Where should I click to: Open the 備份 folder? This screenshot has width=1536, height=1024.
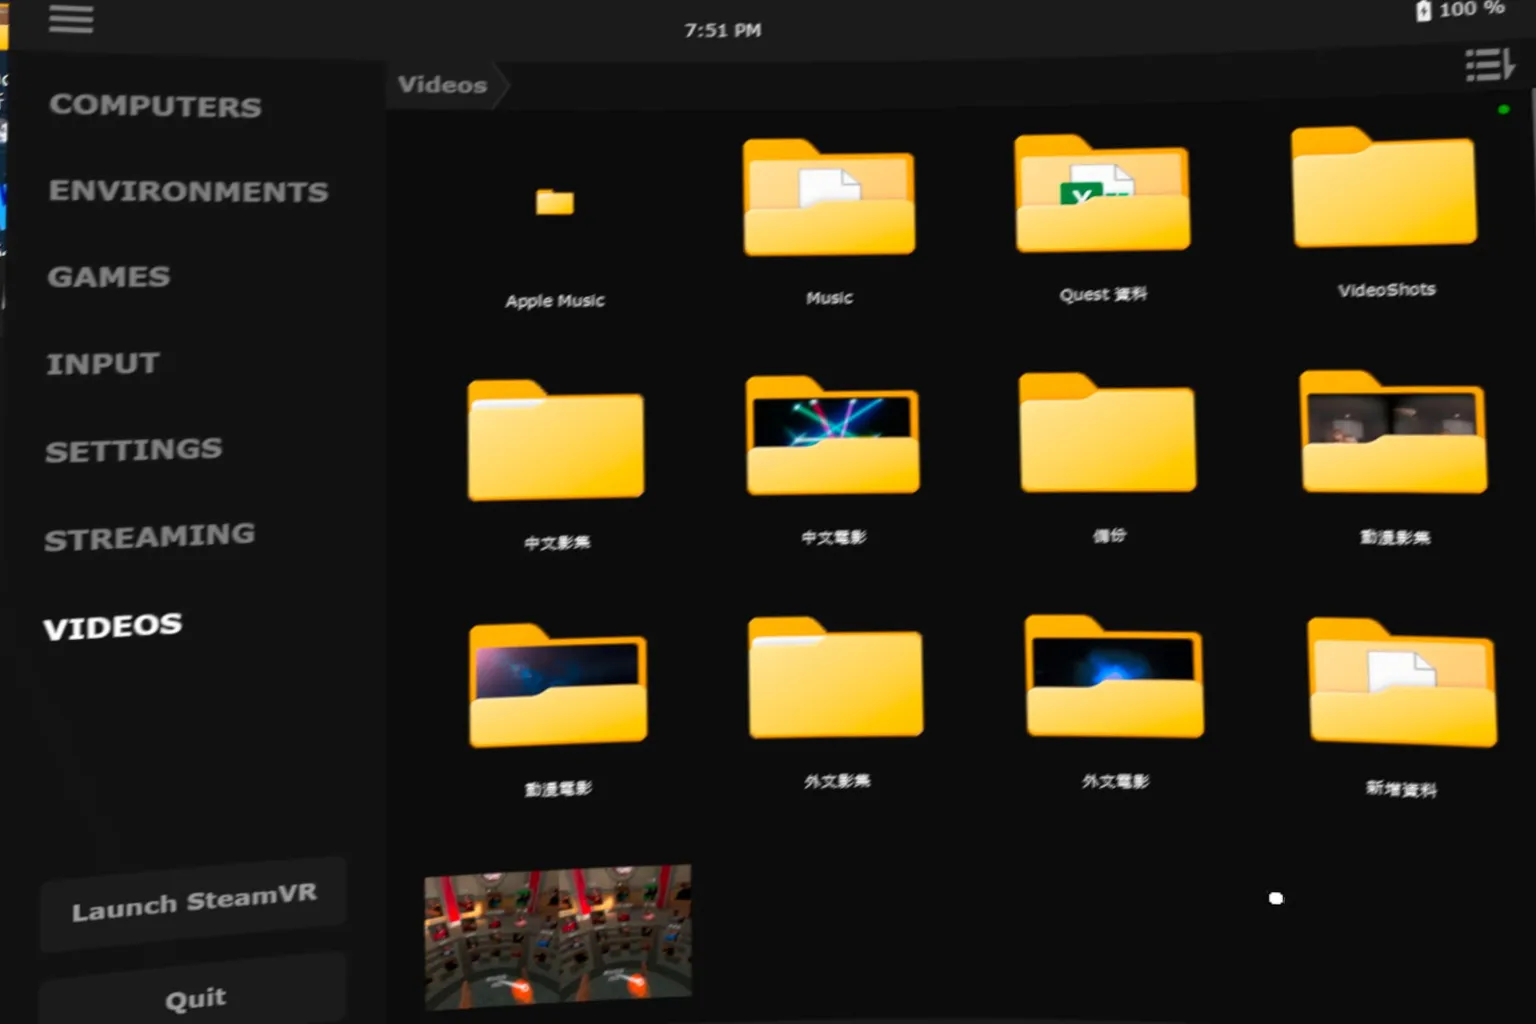[1106, 431]
